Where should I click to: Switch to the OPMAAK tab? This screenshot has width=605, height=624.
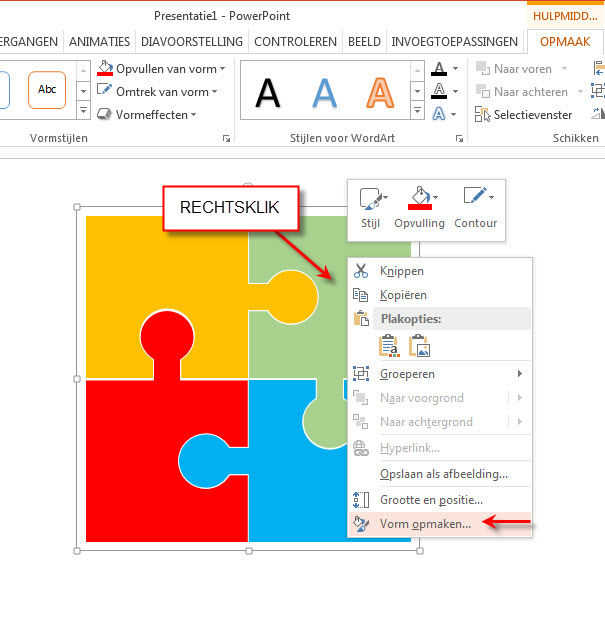click(565, 41)
